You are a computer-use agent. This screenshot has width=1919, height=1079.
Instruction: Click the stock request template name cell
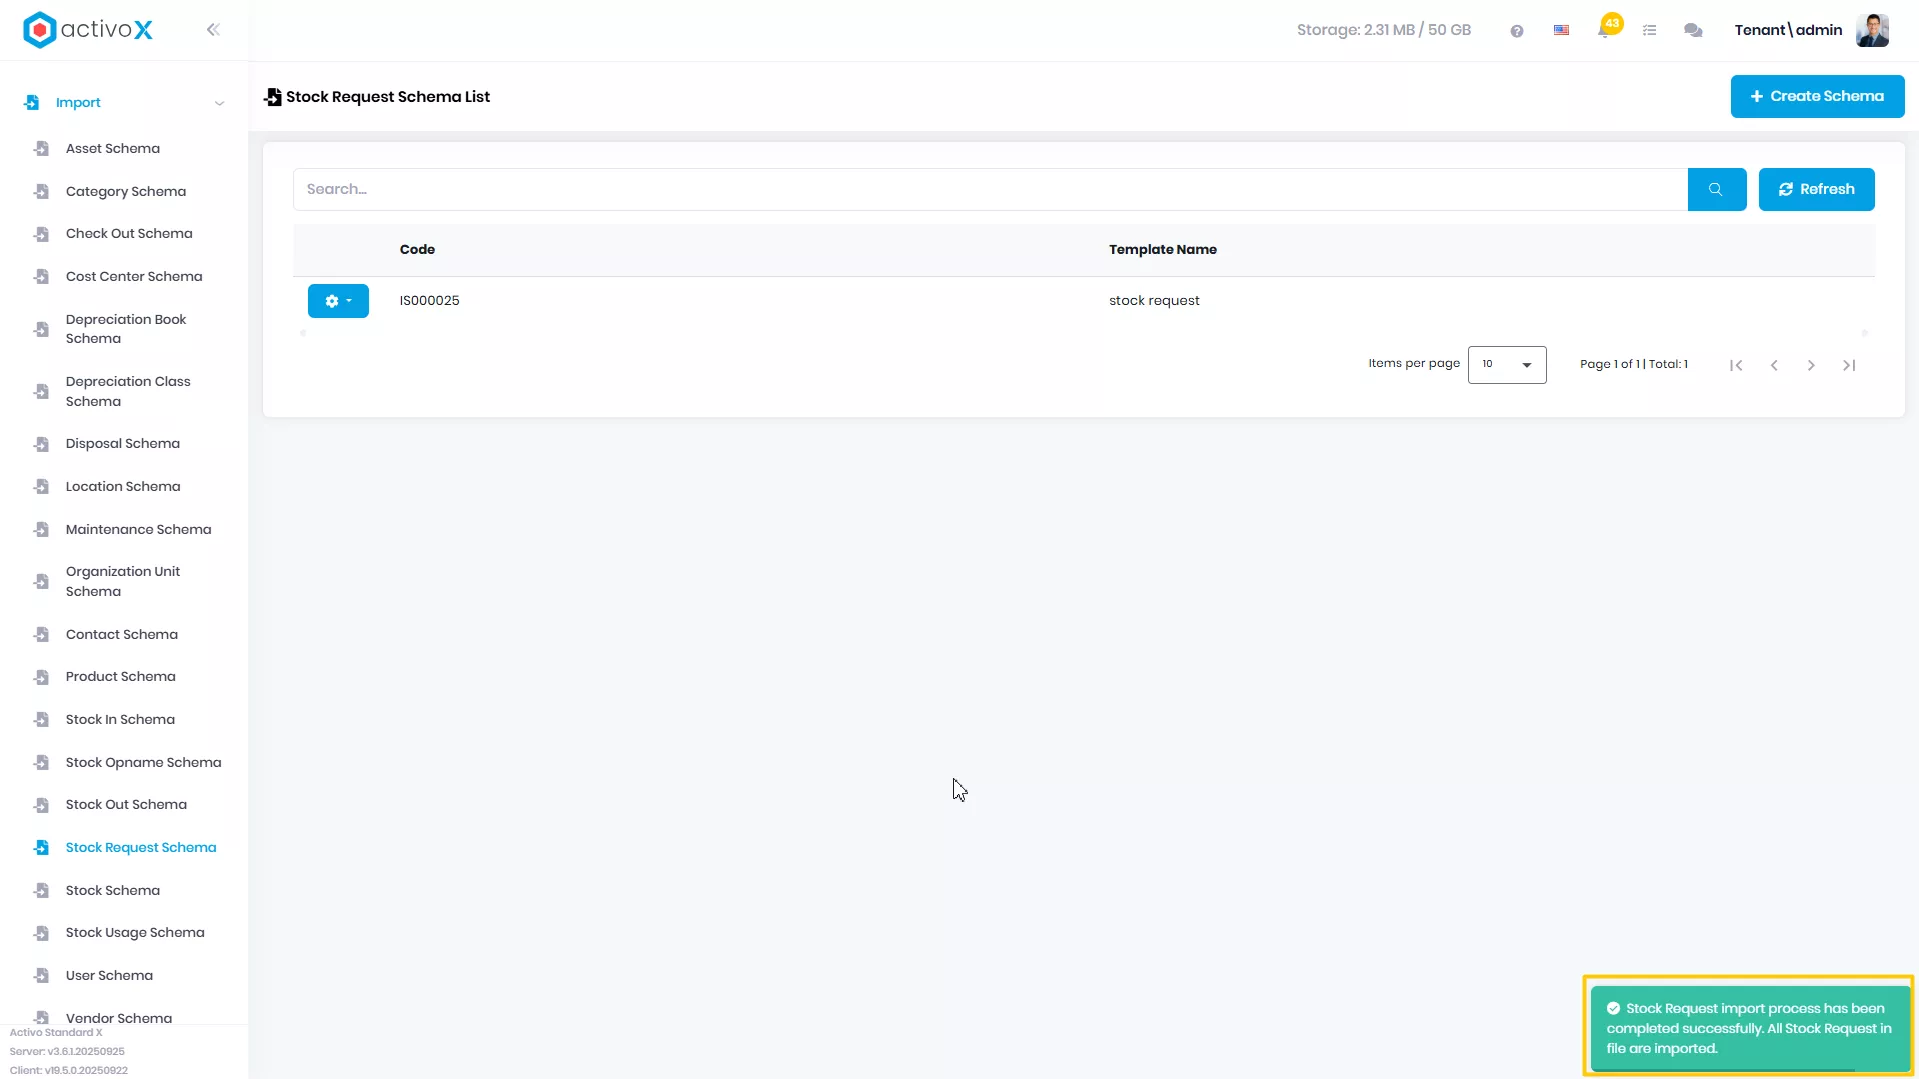(x=1154, y=301)
